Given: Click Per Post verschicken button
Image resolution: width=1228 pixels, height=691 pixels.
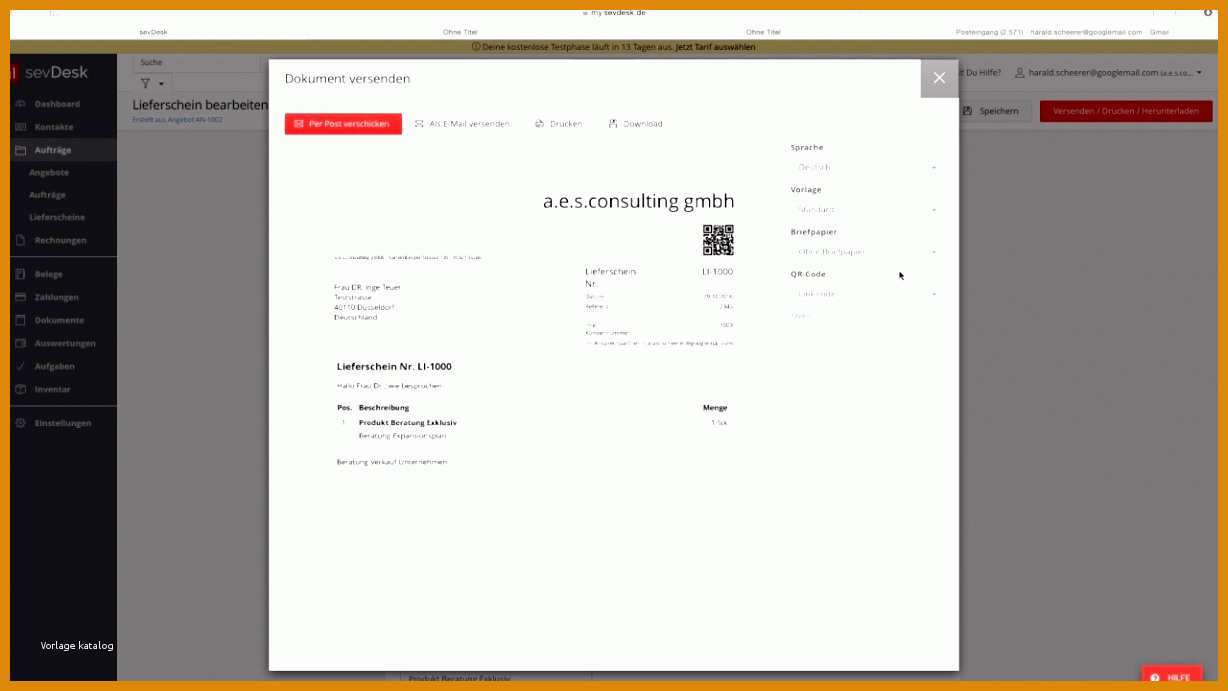Looking at the screenshot, I should click(343, 124).
